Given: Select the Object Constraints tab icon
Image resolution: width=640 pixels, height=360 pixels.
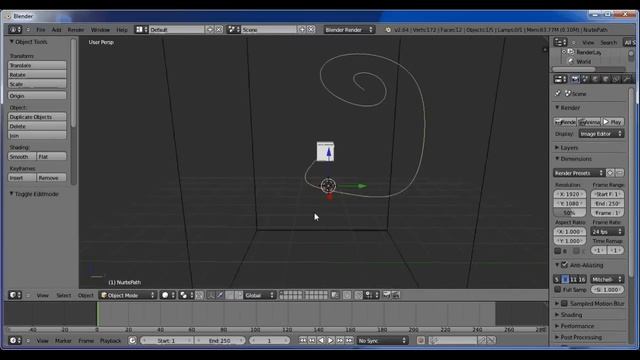Looking at the screenshot, I should [x=616, y=79].
